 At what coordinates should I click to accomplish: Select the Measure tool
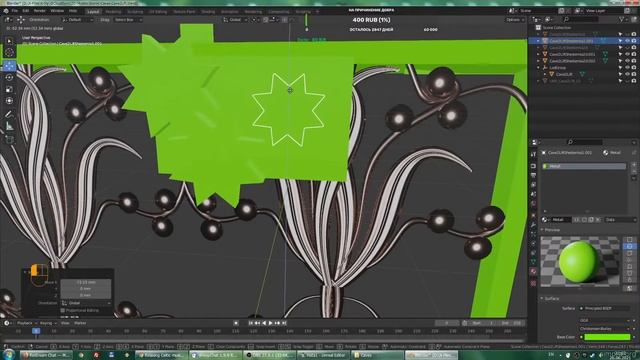tap(9, 127)
